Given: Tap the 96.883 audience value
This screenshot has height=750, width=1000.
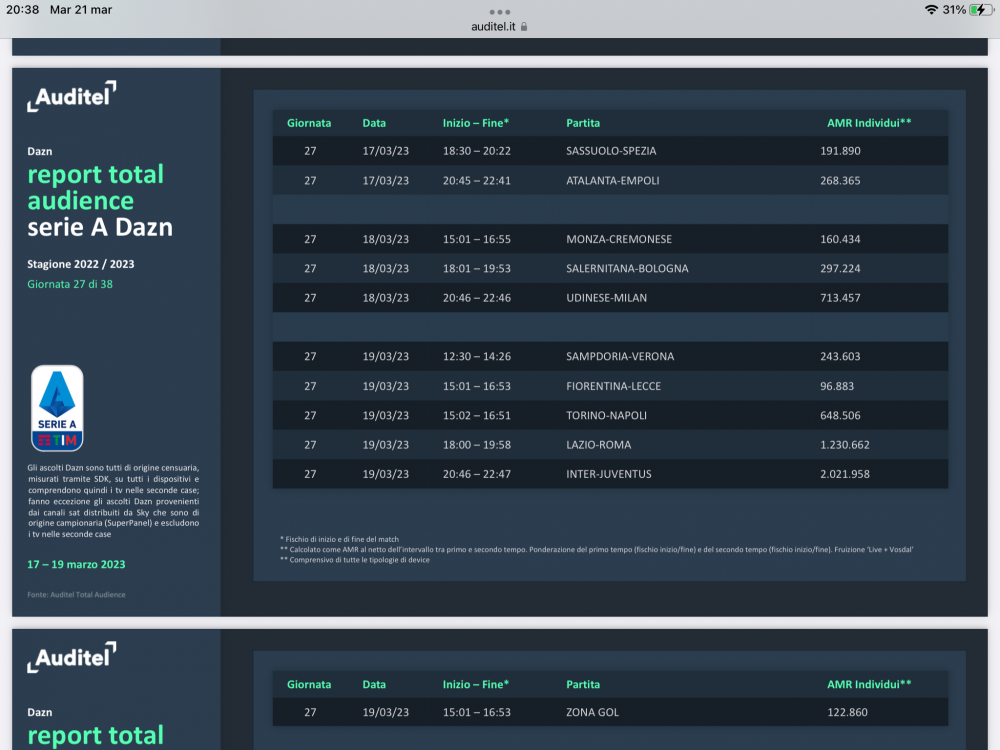Looking at the screenshot, I should (837, 386).
